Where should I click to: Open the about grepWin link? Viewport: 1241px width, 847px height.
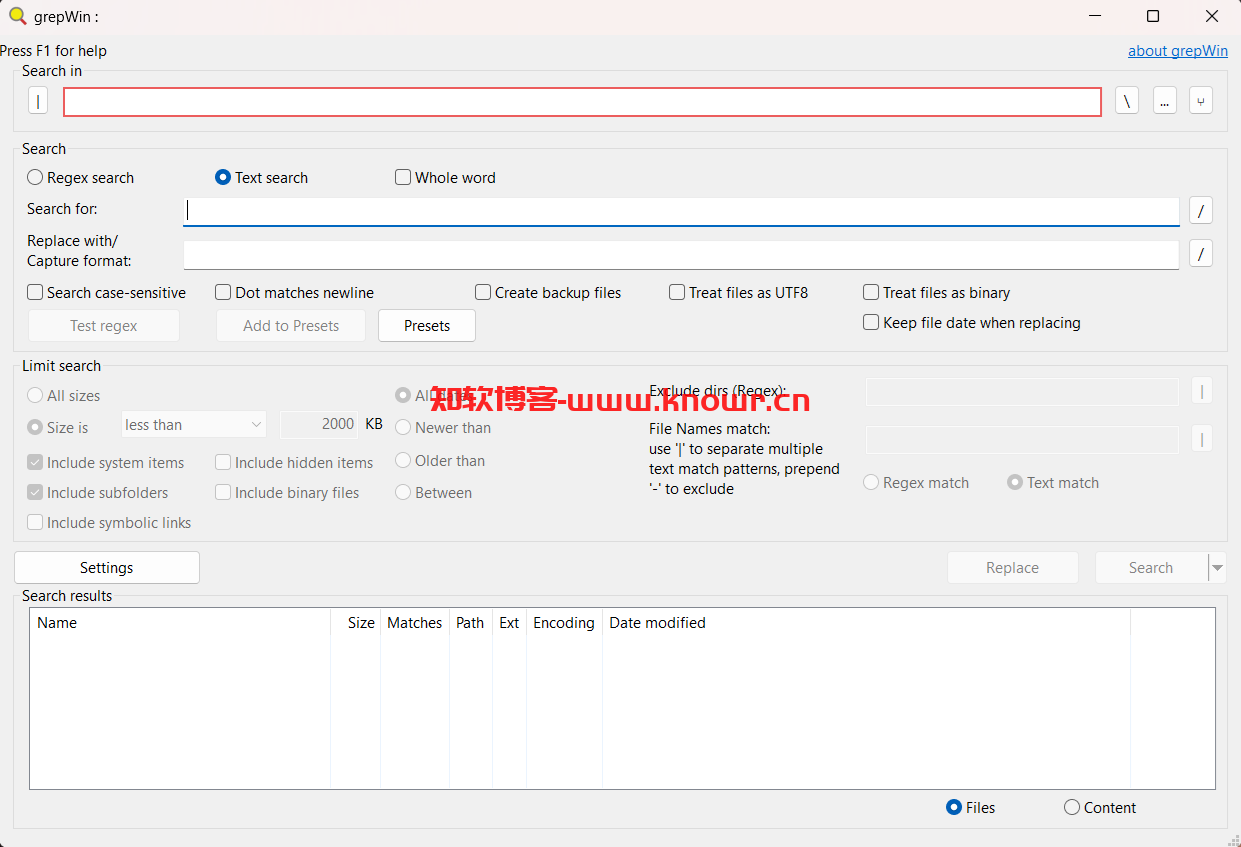(1178, 51)
